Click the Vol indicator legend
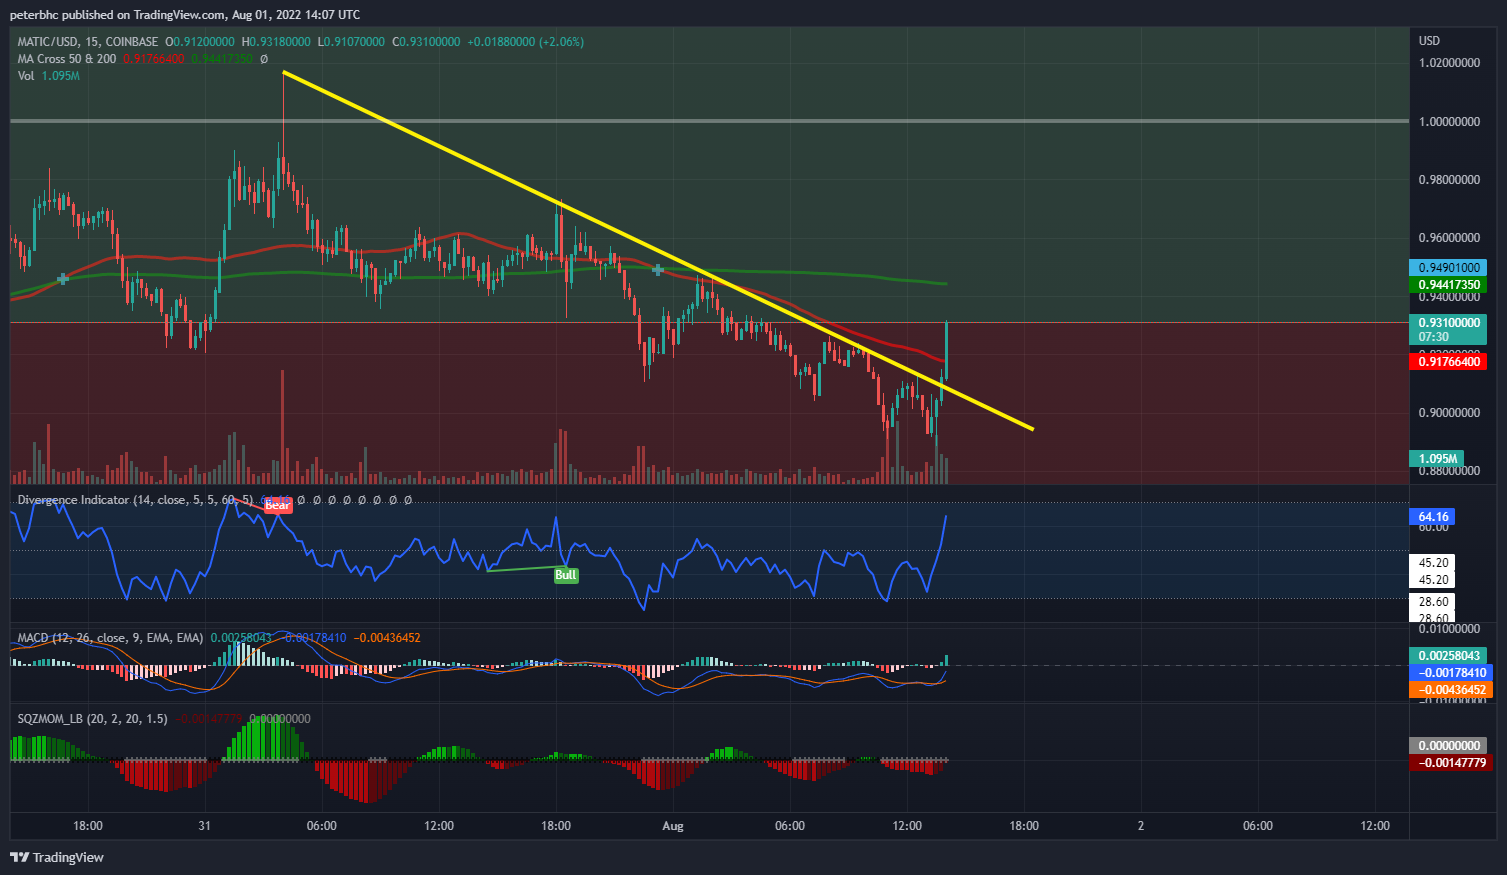The image size is (1507, 875). coord(26,76)
